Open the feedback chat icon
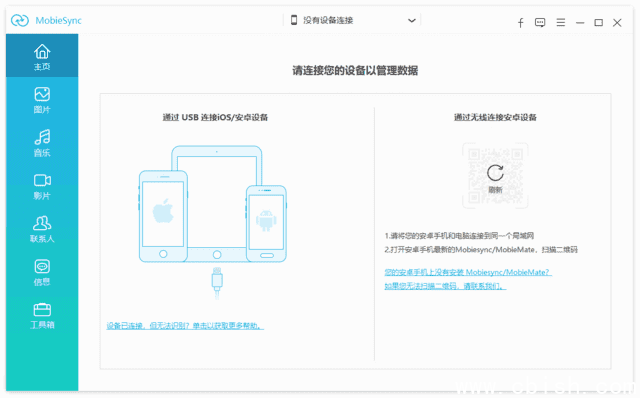 tap(540, 22)
